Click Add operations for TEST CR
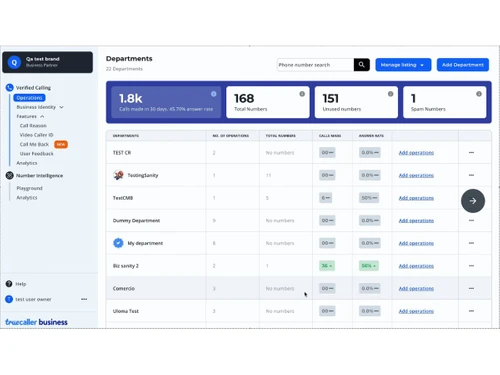This screenshot has height=375, width=500. coord(416,153)
